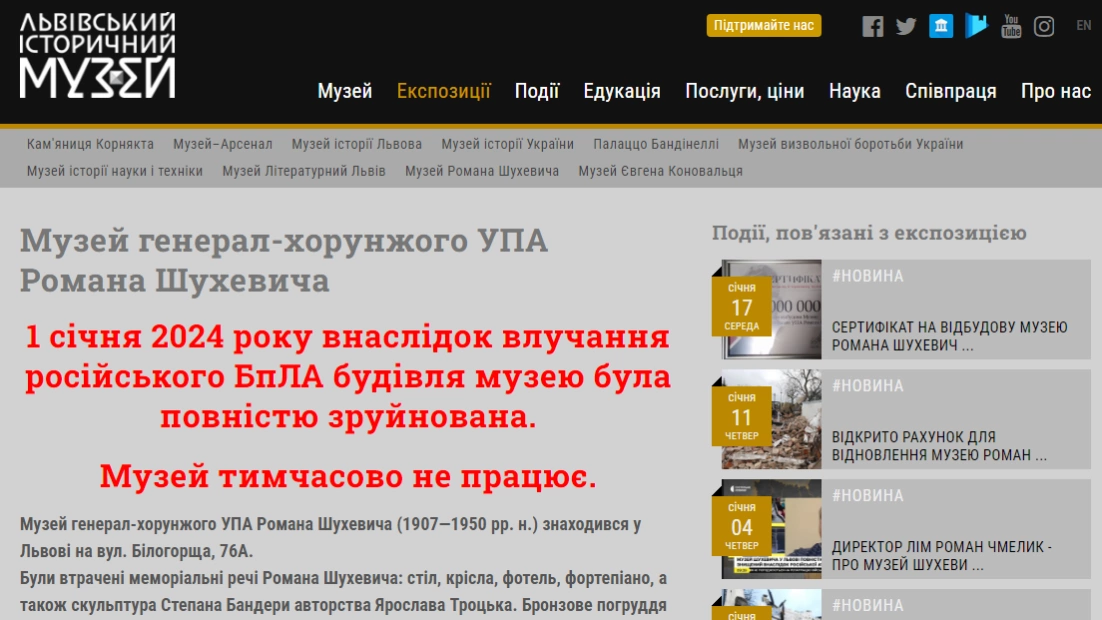
Task: Click the blue play-shaped app icon
Action: 976,26
